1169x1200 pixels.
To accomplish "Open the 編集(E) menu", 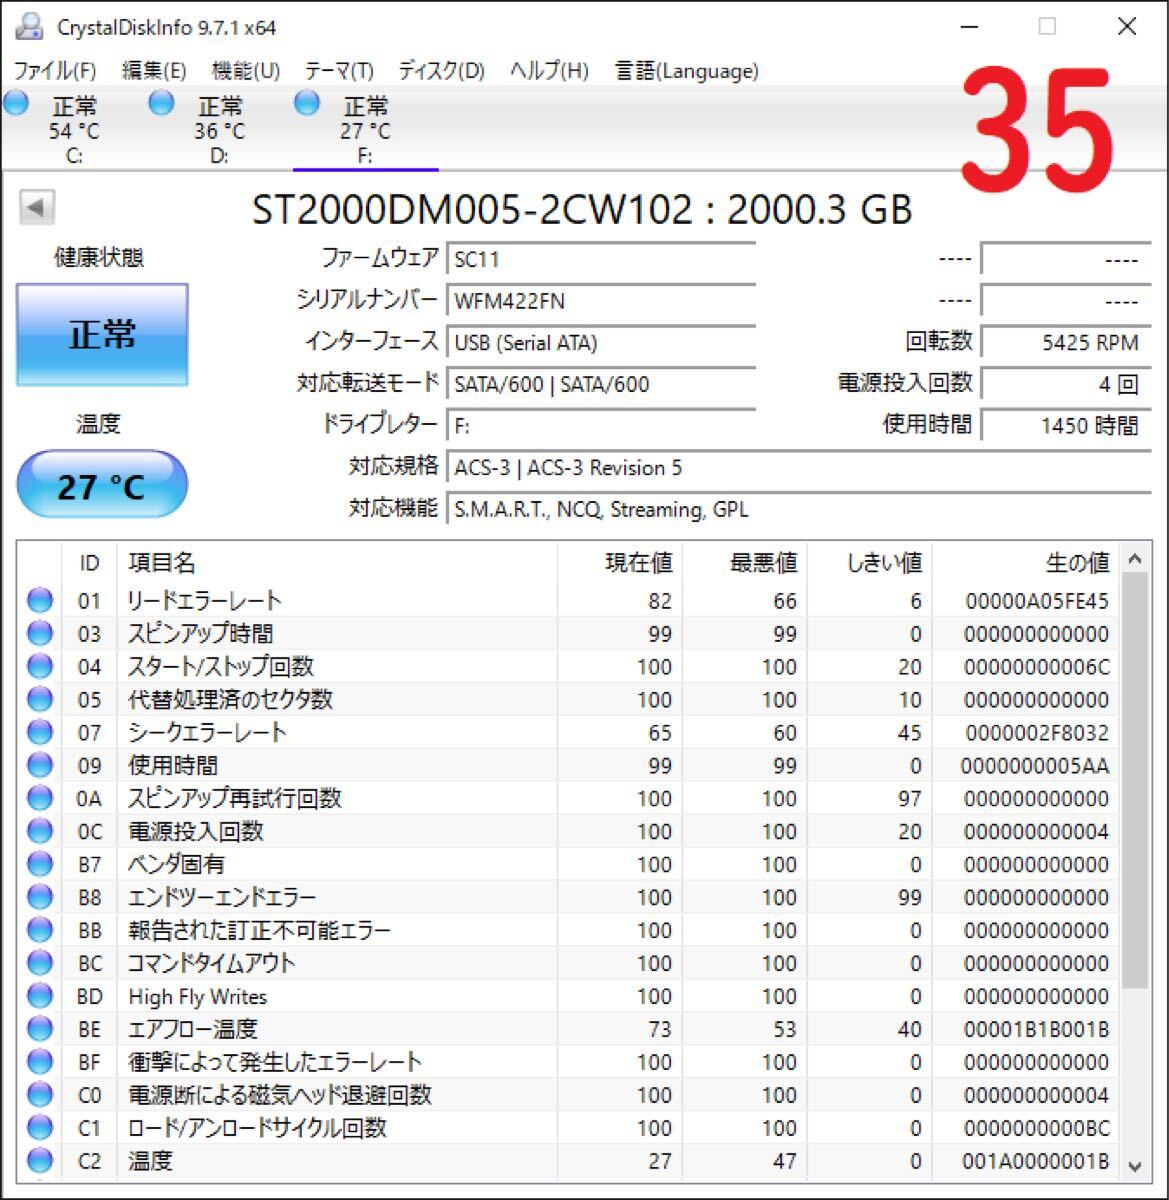I will click(154, 71).
